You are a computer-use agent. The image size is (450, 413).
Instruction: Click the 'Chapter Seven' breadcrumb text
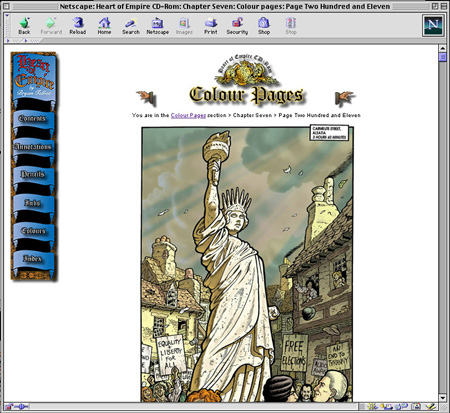(252, 115)
